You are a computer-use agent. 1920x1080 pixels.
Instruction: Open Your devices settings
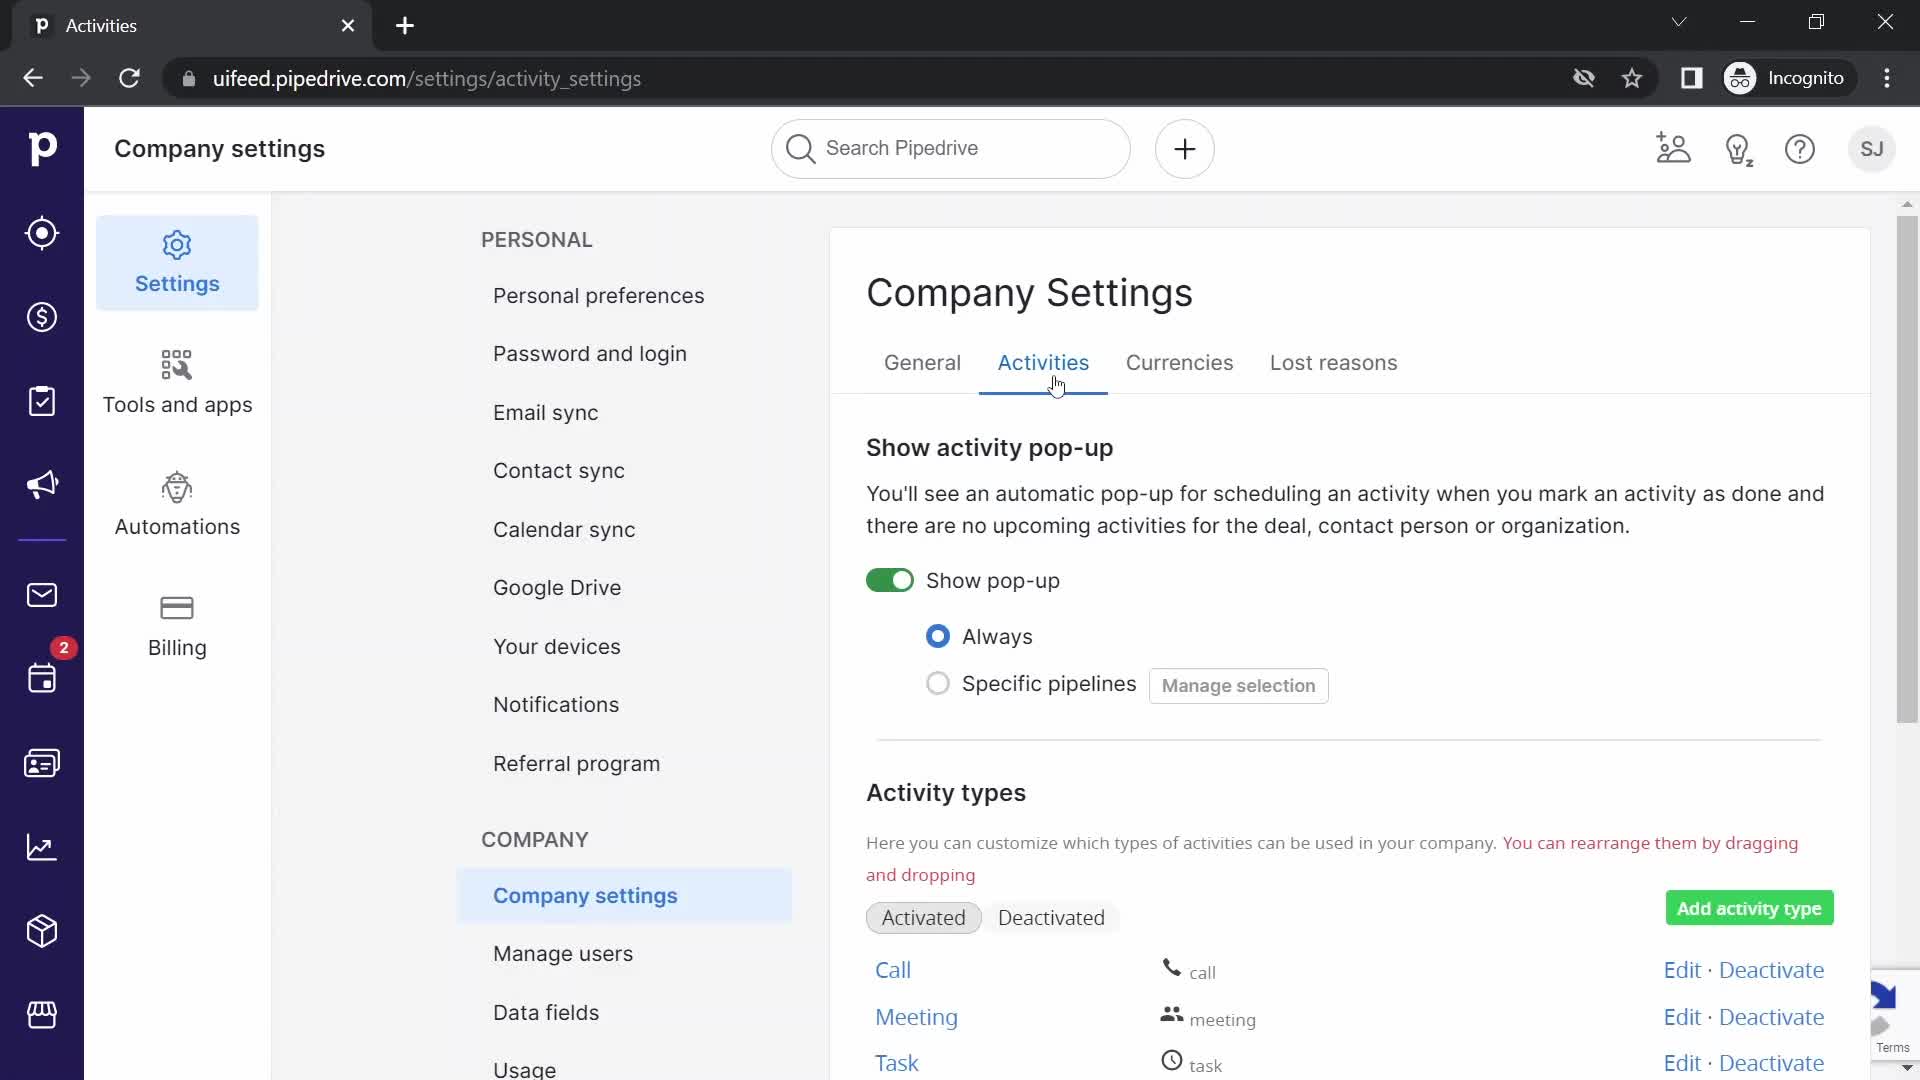[x=557, y=647]
